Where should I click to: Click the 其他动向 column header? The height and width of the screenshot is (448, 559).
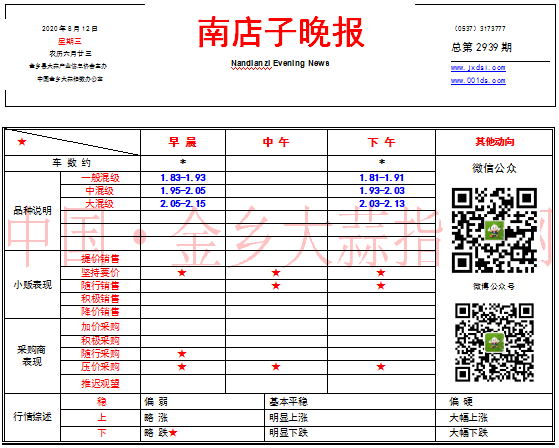pos(495,142)
